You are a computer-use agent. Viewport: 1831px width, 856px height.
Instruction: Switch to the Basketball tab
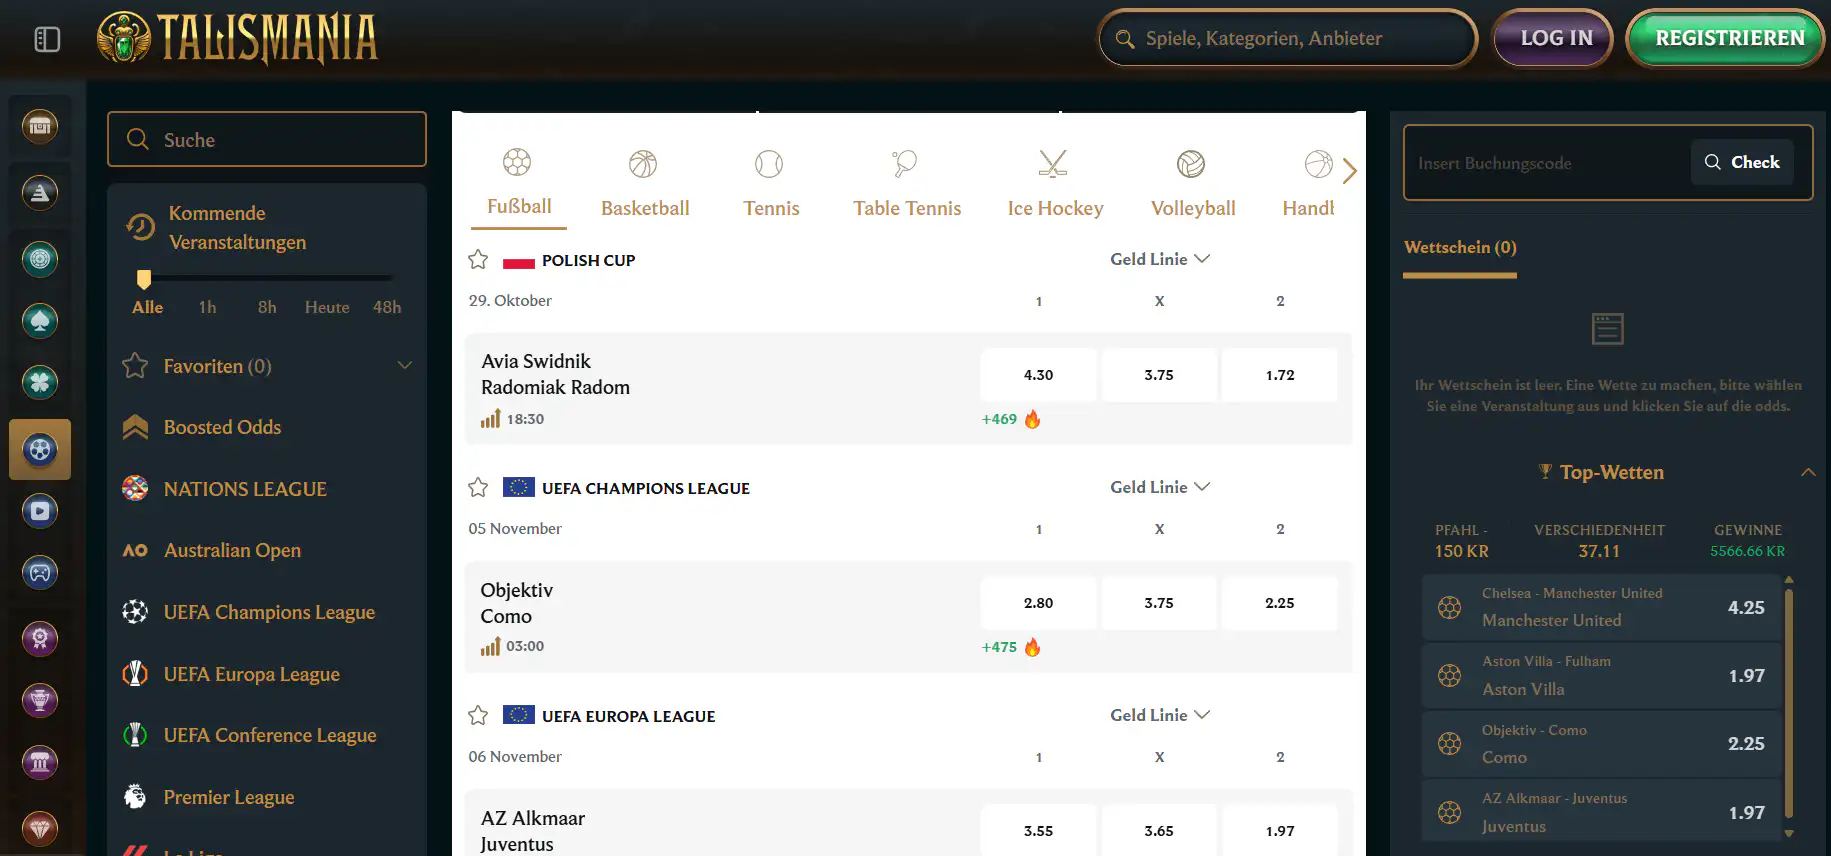pyautogui.click(x=645, y=184)
